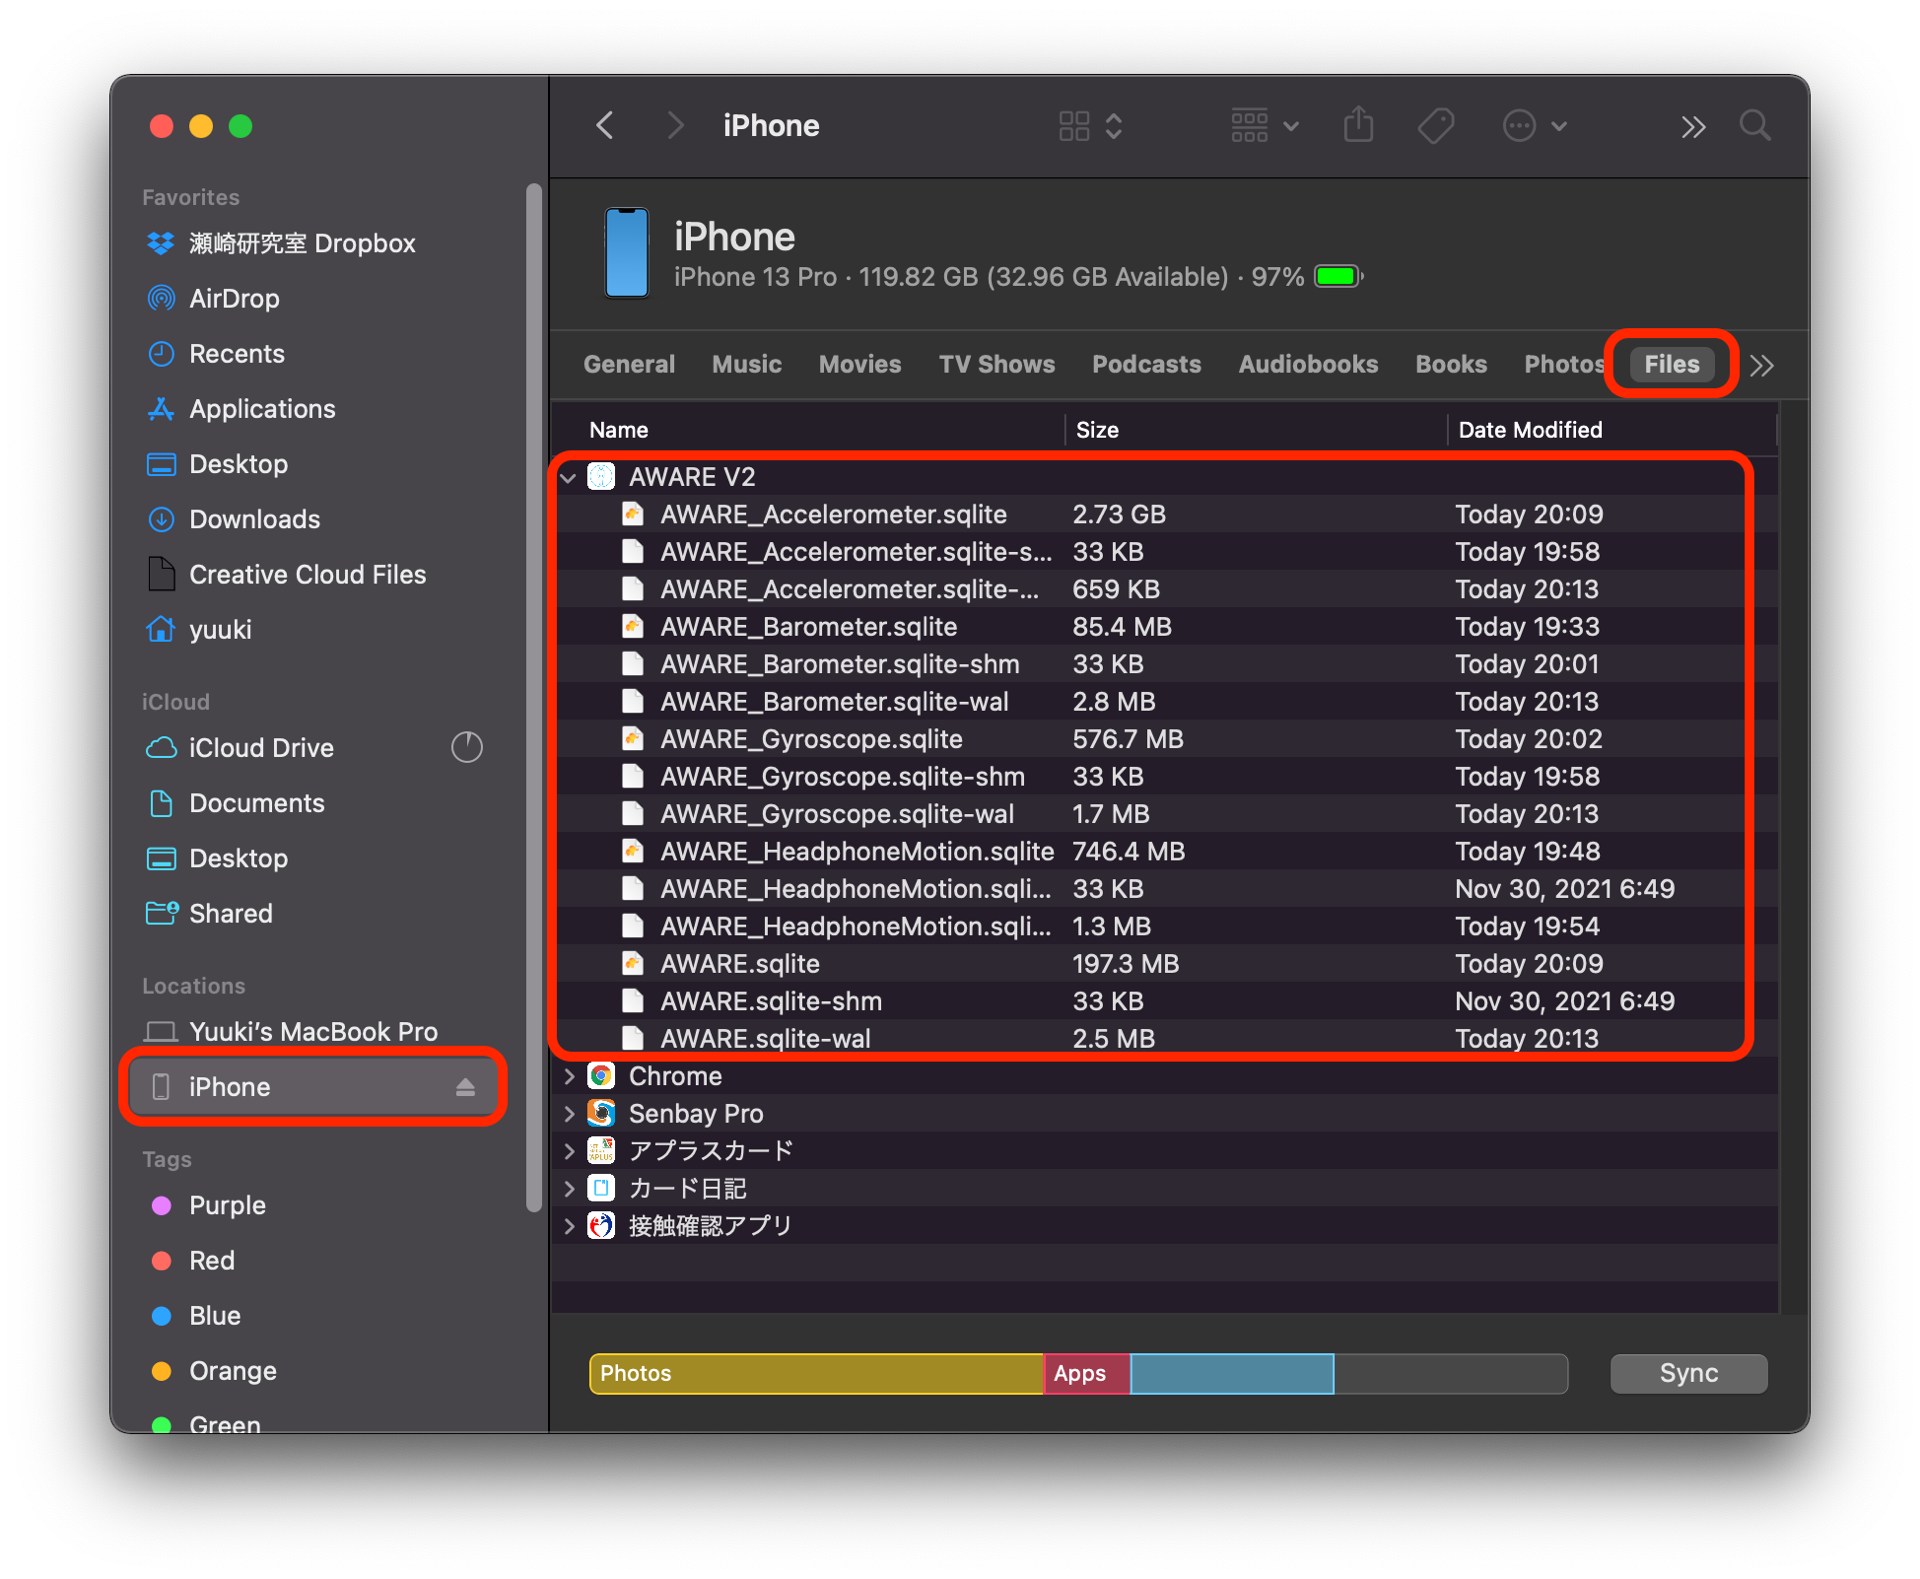
Task: Open AirDrop in the sidebar
Action: click(x=234, y=298)
